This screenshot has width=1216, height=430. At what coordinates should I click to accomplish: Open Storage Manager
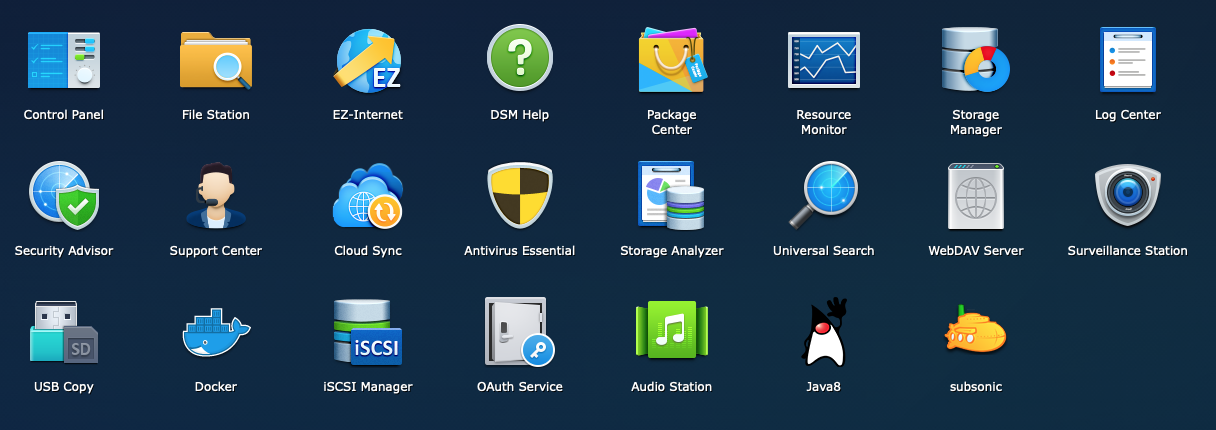976,60
